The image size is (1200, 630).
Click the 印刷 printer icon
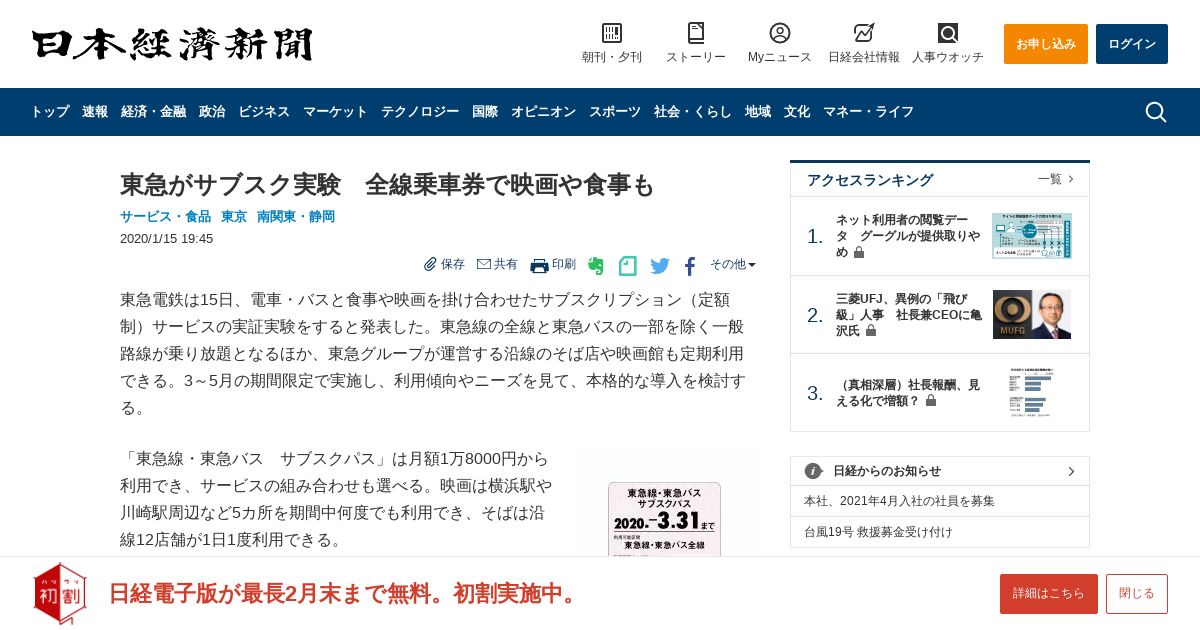(539, 265)
